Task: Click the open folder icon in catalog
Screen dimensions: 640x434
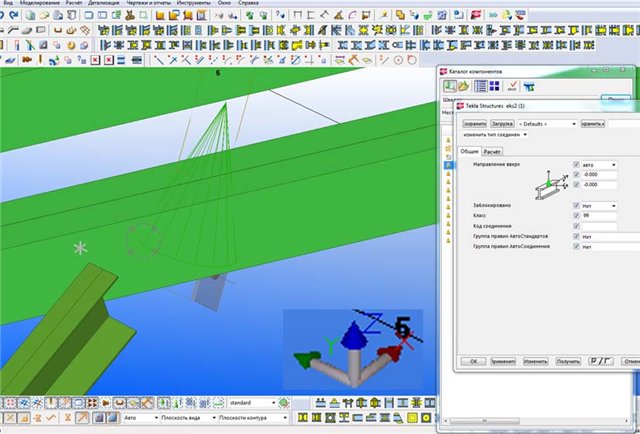Action: pos(464,87)
